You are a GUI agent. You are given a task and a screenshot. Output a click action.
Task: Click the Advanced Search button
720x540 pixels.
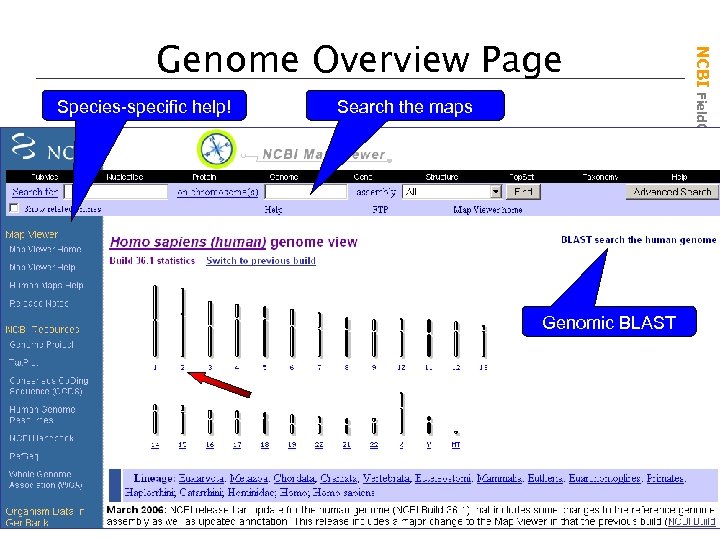(x=672, y=191)
